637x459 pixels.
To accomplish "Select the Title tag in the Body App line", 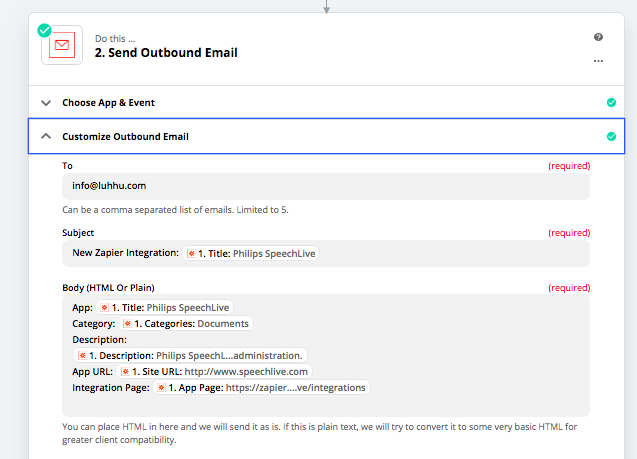I will pyautogui.click(x=166, y=307).
